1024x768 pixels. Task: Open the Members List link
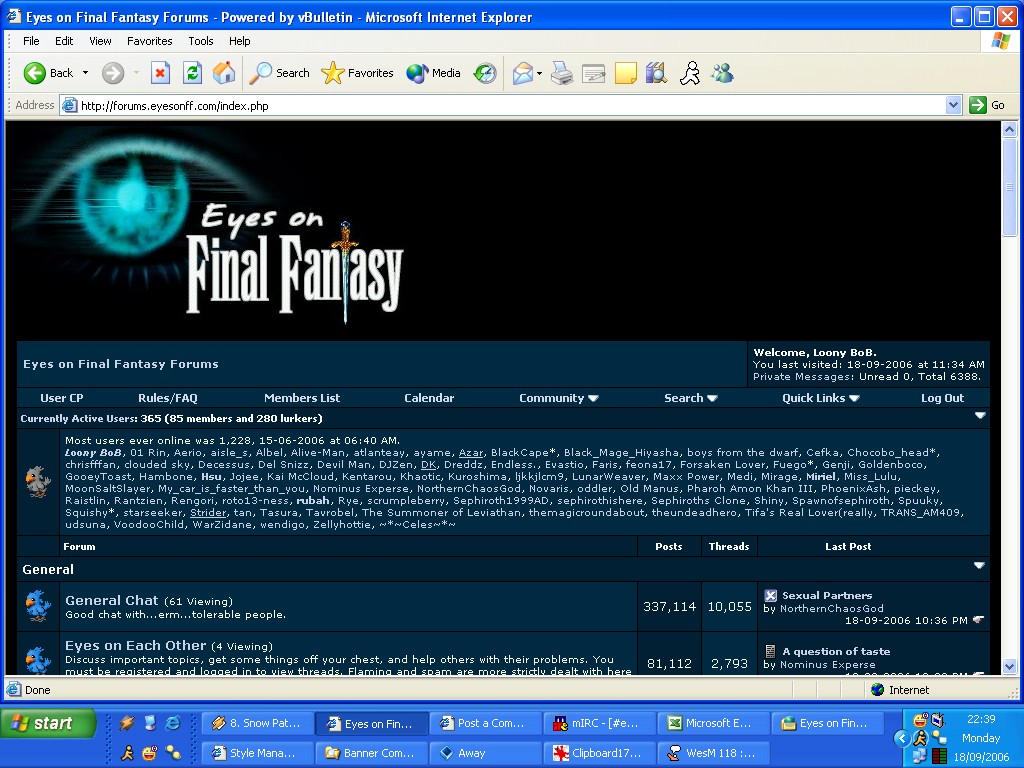[x=302, y=398]
